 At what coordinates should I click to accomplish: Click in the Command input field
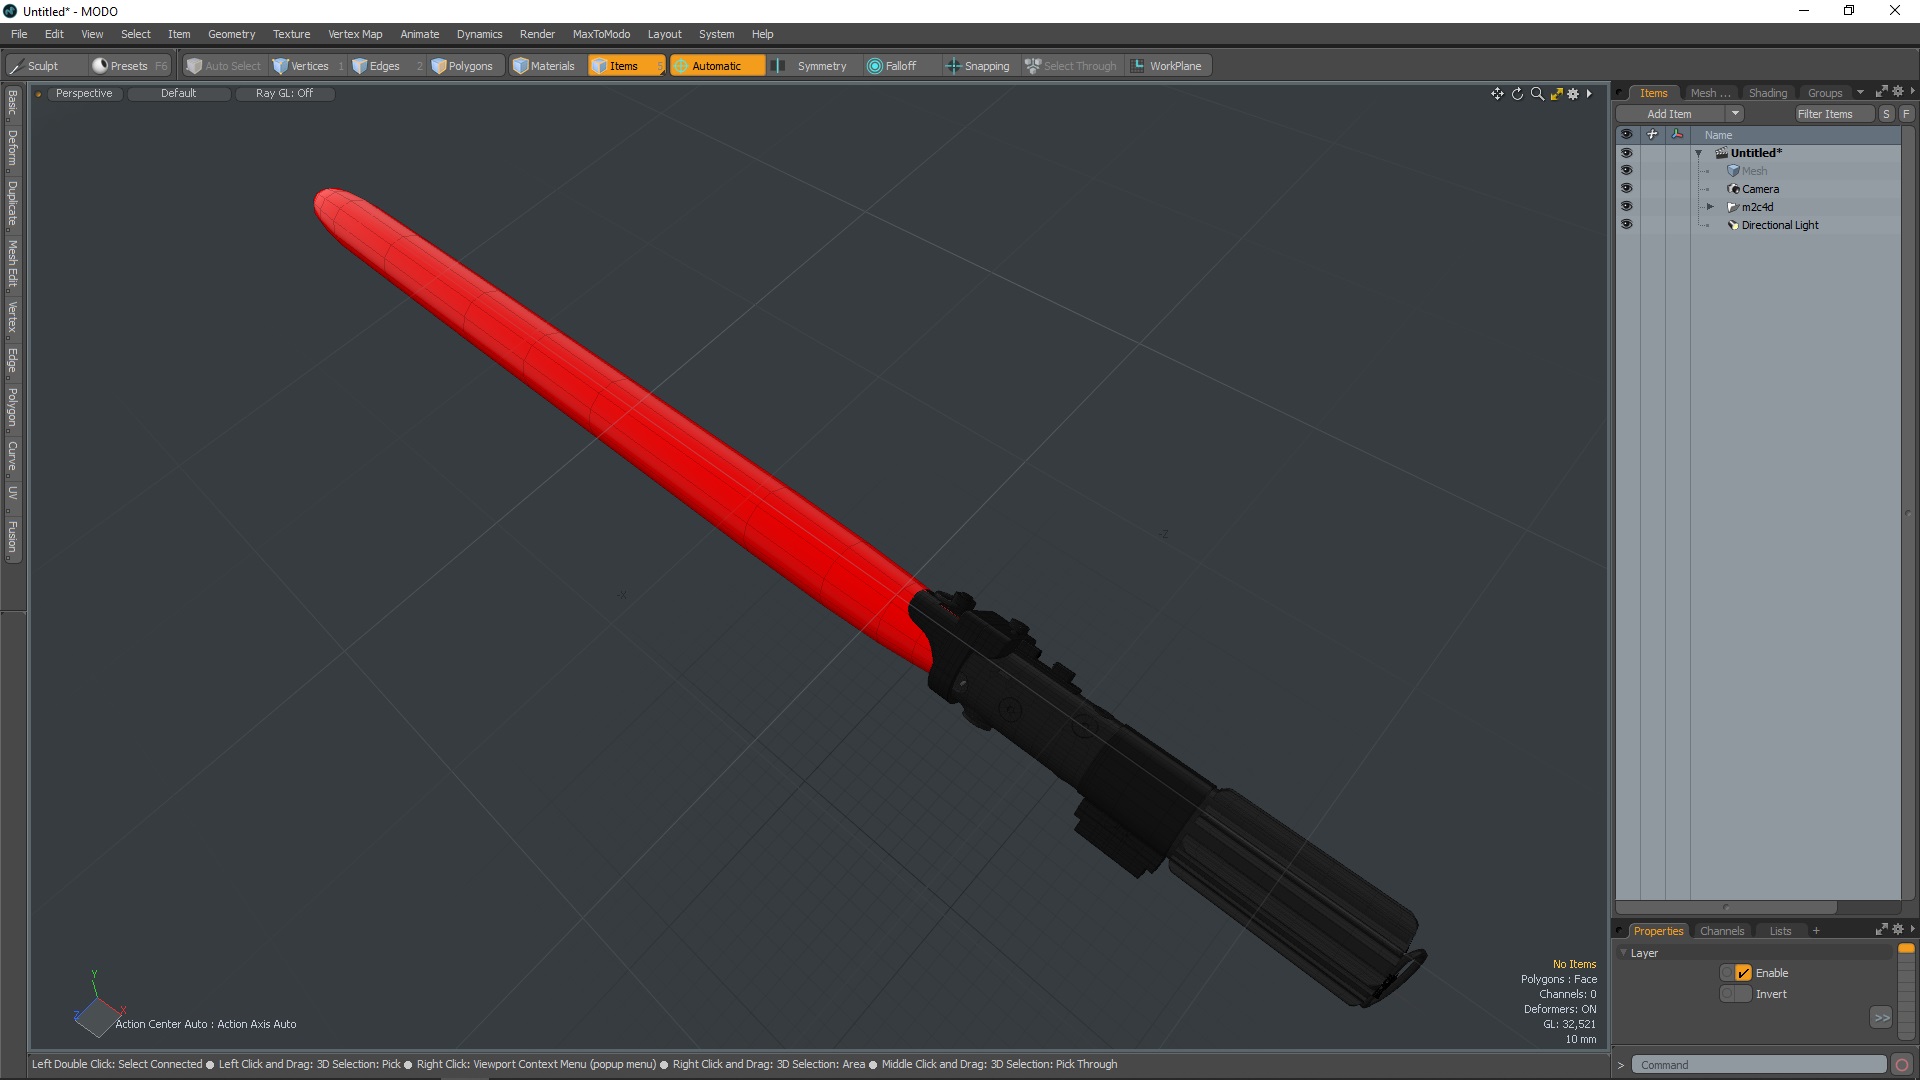(1759, 1065)
